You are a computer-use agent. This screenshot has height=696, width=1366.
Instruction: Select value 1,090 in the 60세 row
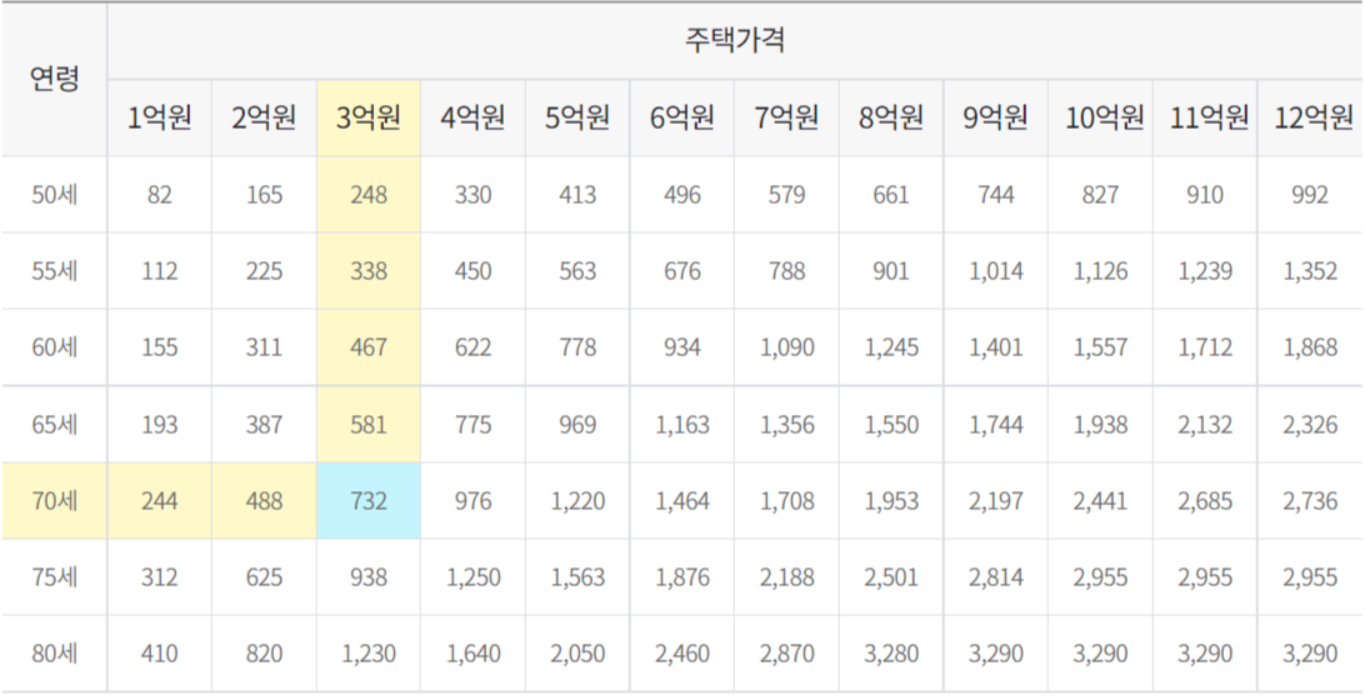[786, 348]
